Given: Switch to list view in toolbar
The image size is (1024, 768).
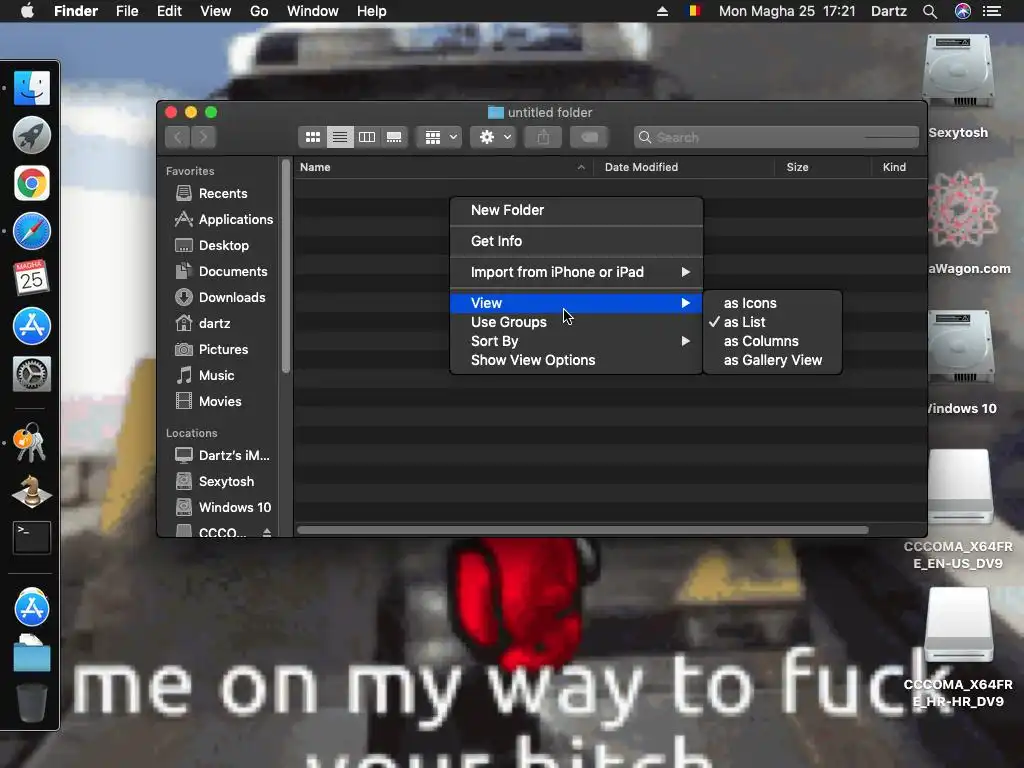Looking at the screenshot, I should [340, 137].
